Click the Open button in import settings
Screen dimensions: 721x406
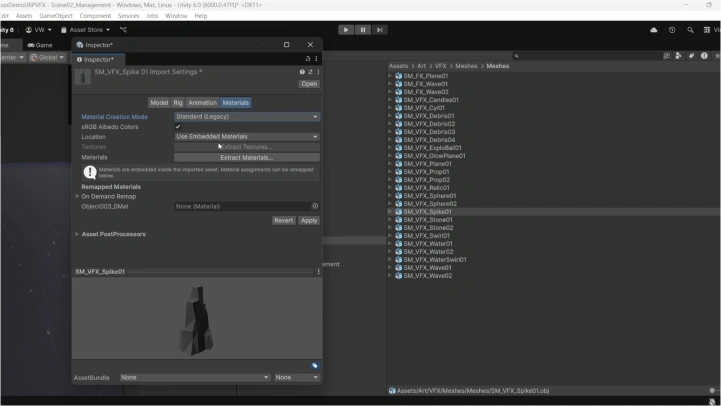pos(309,84)
